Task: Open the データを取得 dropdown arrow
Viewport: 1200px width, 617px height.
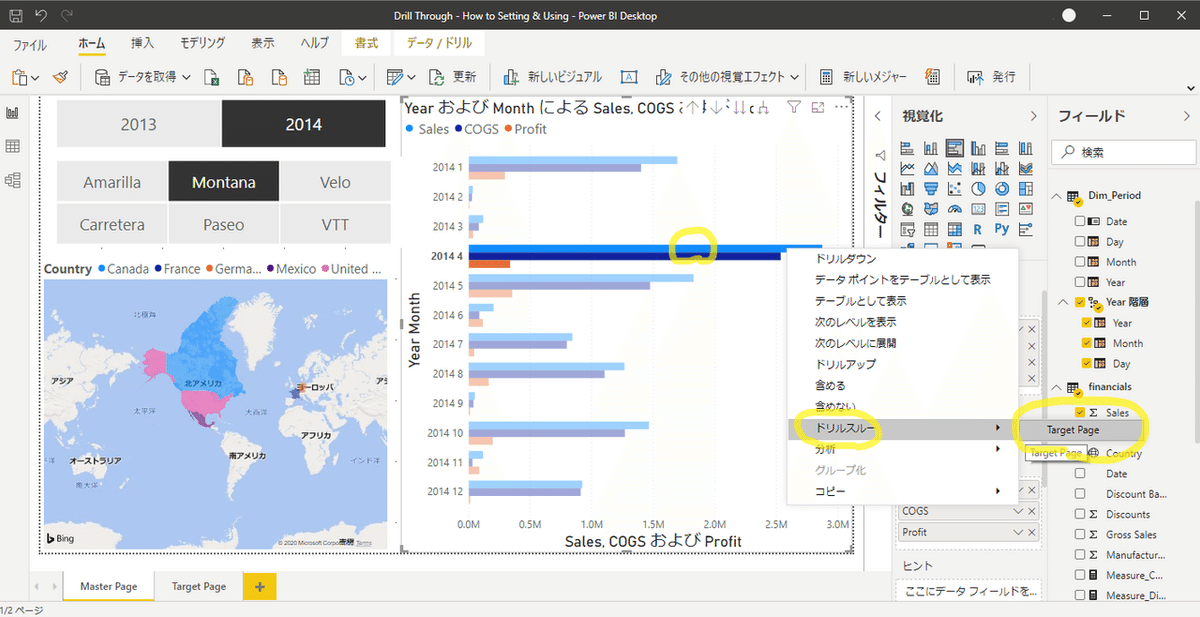Action: pos(186,77)
